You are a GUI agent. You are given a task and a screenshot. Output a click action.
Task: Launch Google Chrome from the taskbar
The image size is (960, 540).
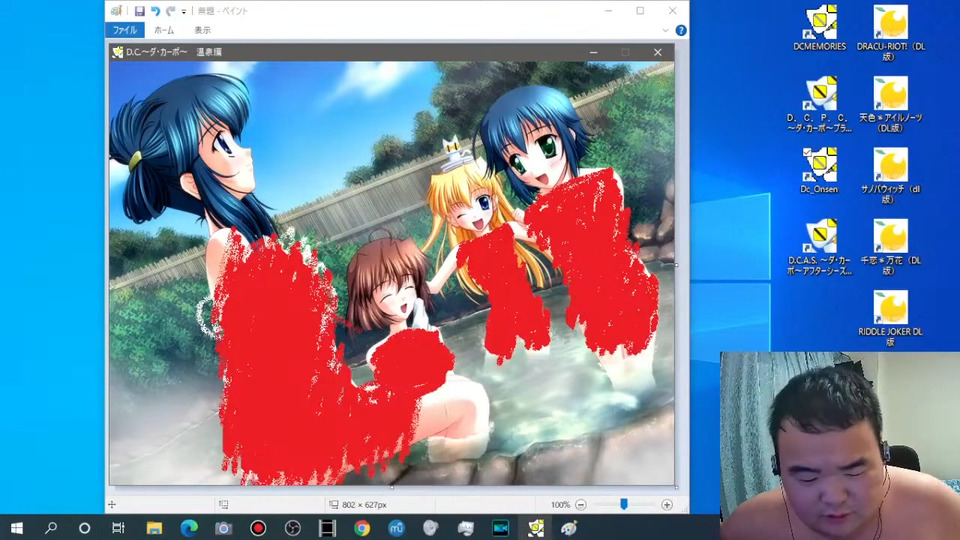pyautogui.click(x=362, y=528)
